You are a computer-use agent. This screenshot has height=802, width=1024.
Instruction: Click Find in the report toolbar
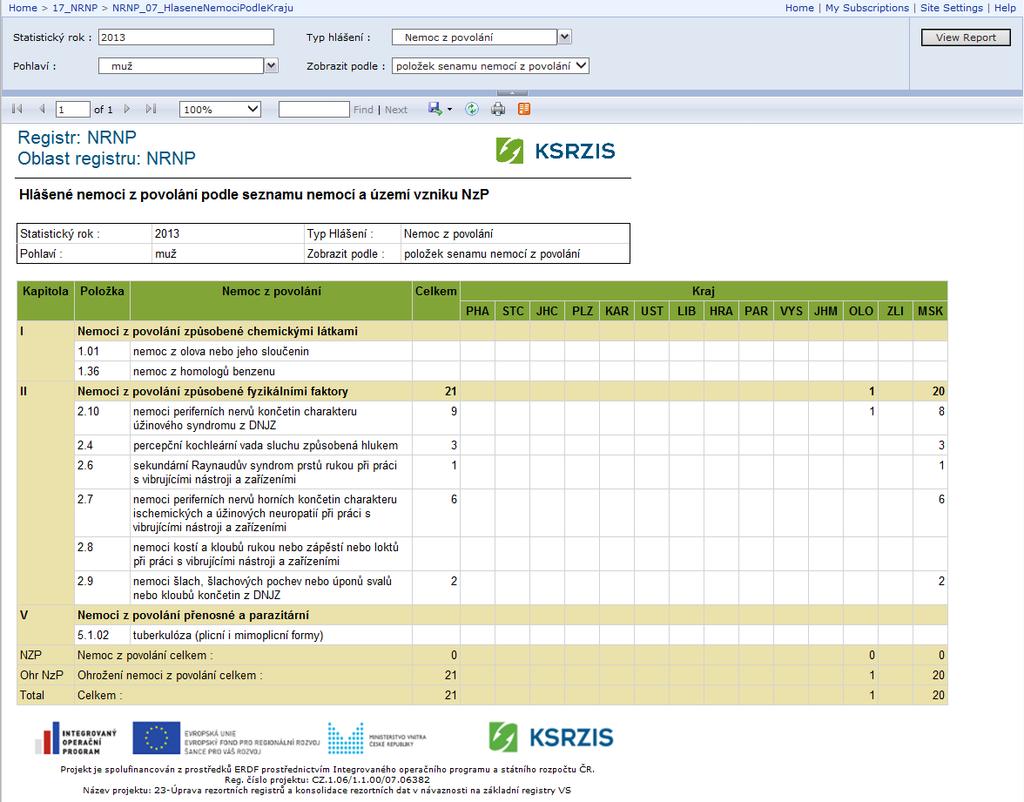point(363,110)
